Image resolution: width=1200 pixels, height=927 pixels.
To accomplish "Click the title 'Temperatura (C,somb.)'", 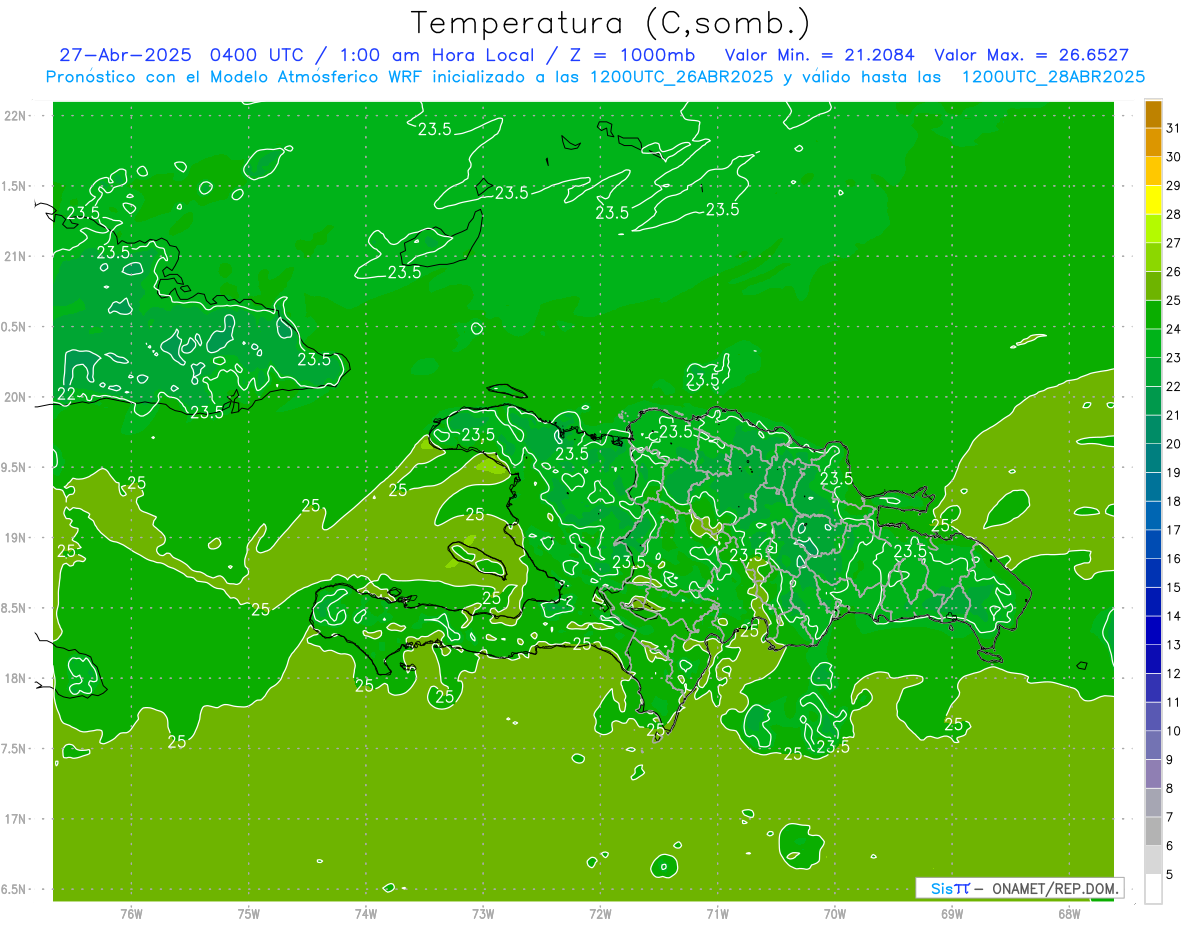I will pyautogui.click(x=611, y=23).
